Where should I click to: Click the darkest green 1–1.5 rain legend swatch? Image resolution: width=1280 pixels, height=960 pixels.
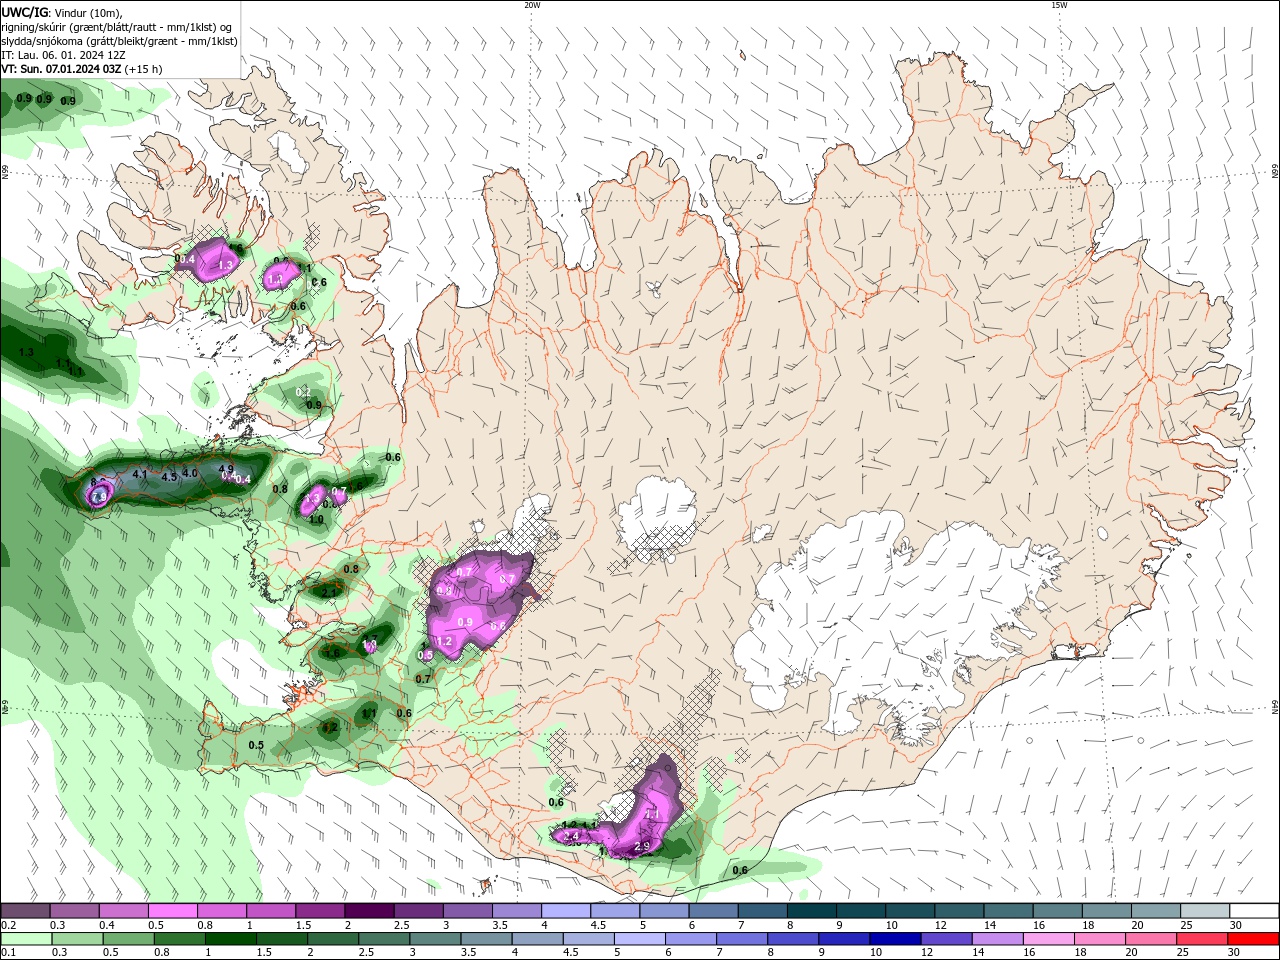(230, 939)
